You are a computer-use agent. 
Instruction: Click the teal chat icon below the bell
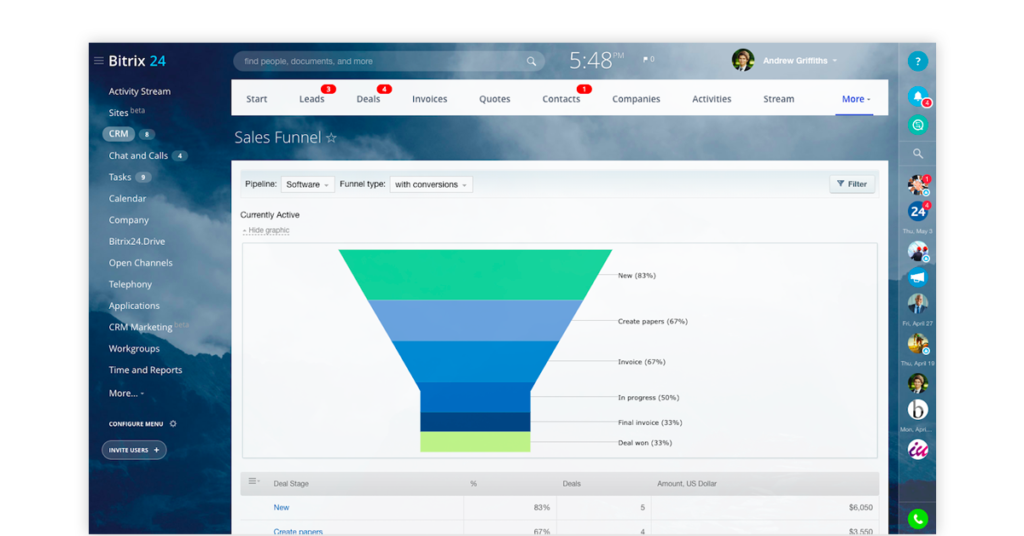point(918,125)
